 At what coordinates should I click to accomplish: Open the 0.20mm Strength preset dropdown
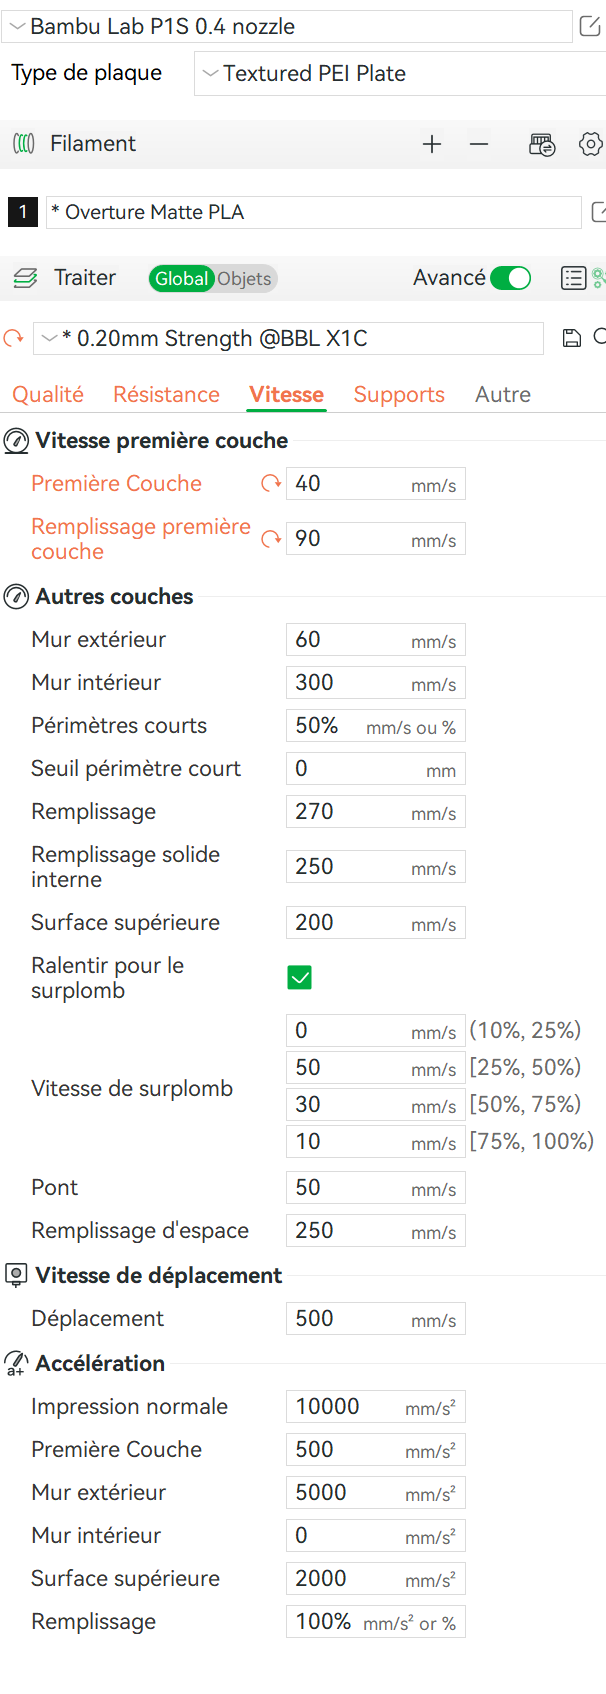coord(288,339)
